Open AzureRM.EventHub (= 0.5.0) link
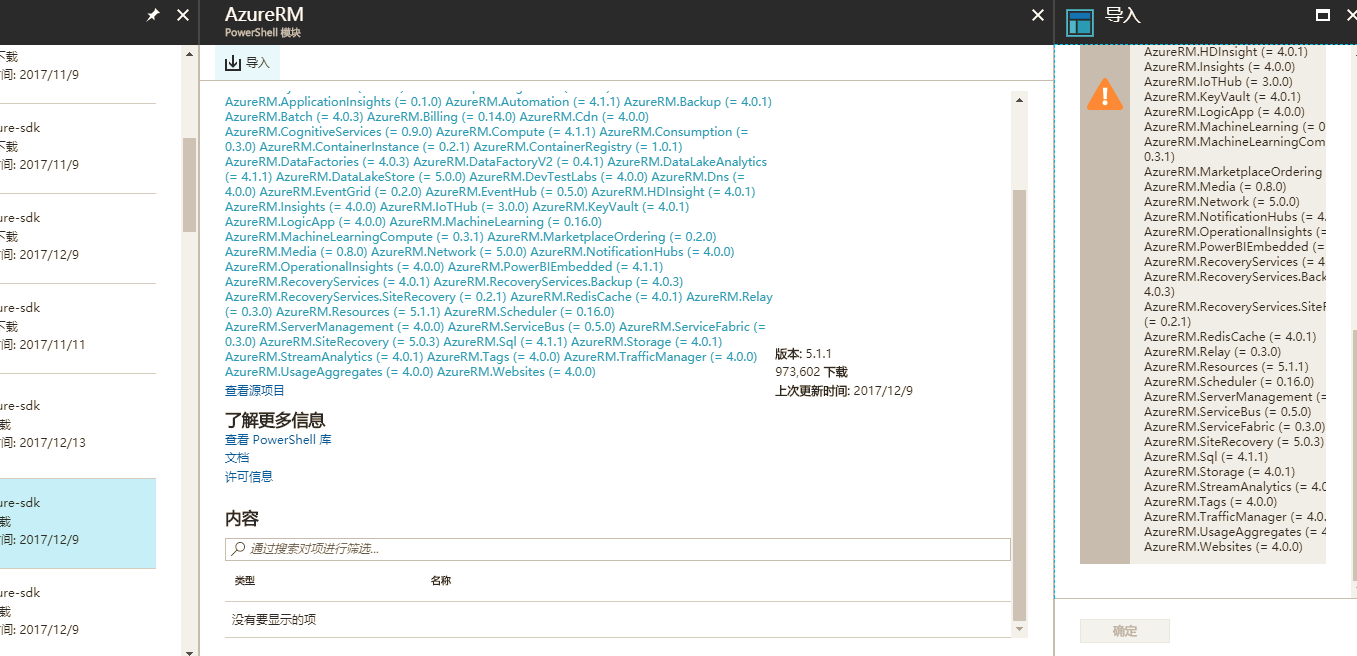Screen dimensions: 1357x656 pyautogui.click(x=507, y=192)
